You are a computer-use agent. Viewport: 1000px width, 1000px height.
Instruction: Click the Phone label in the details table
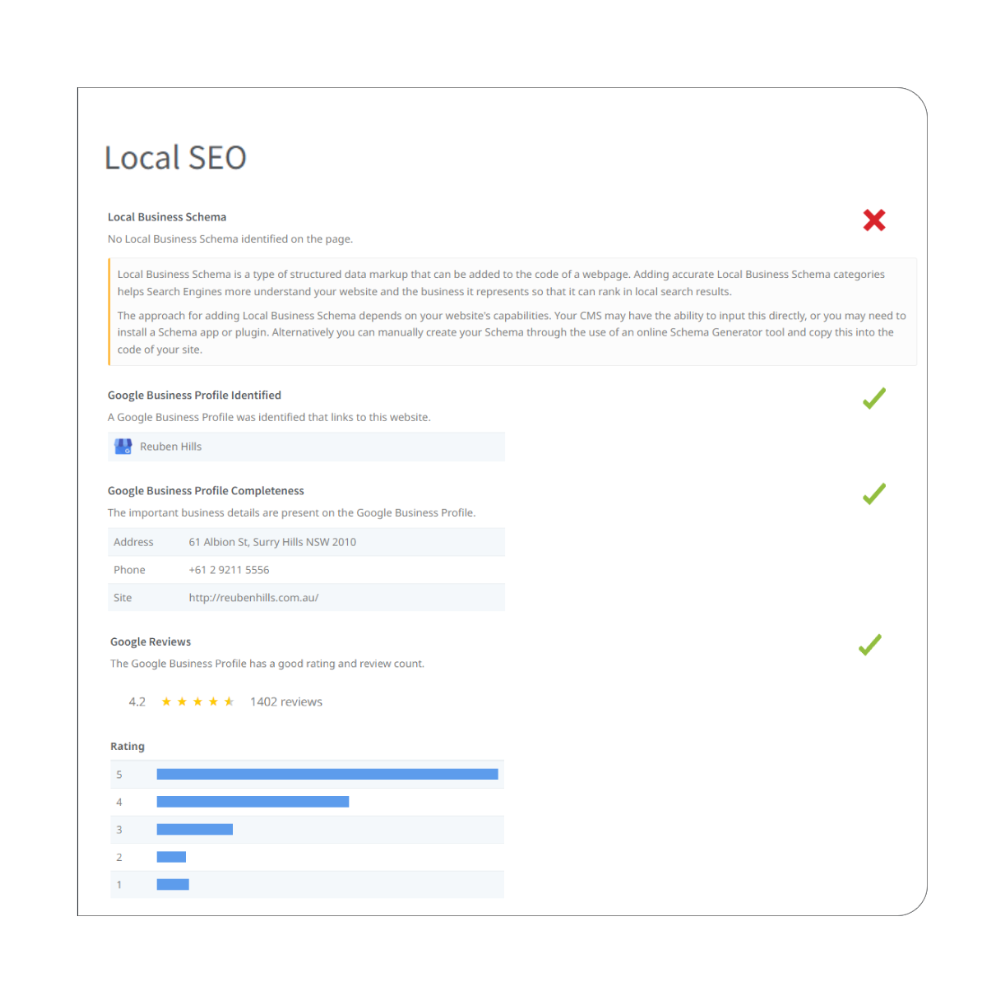tap(129, 570)
